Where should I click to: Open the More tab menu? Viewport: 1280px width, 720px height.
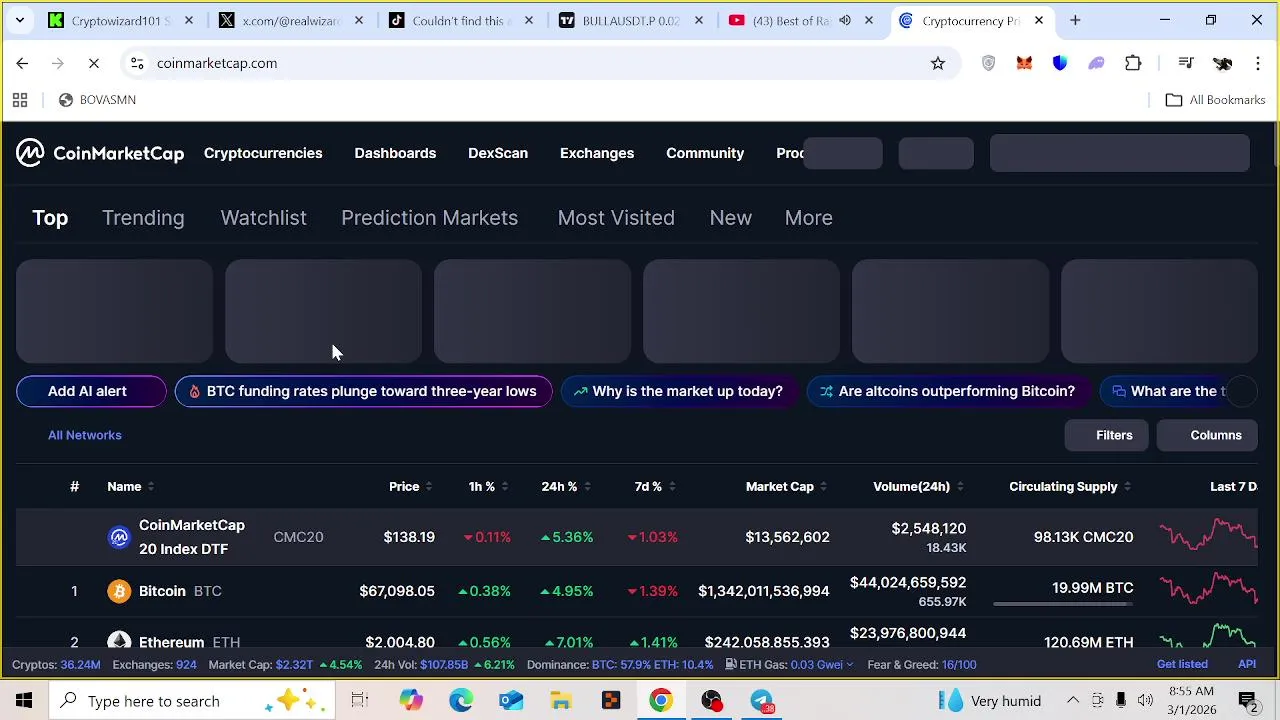[808, 218]
